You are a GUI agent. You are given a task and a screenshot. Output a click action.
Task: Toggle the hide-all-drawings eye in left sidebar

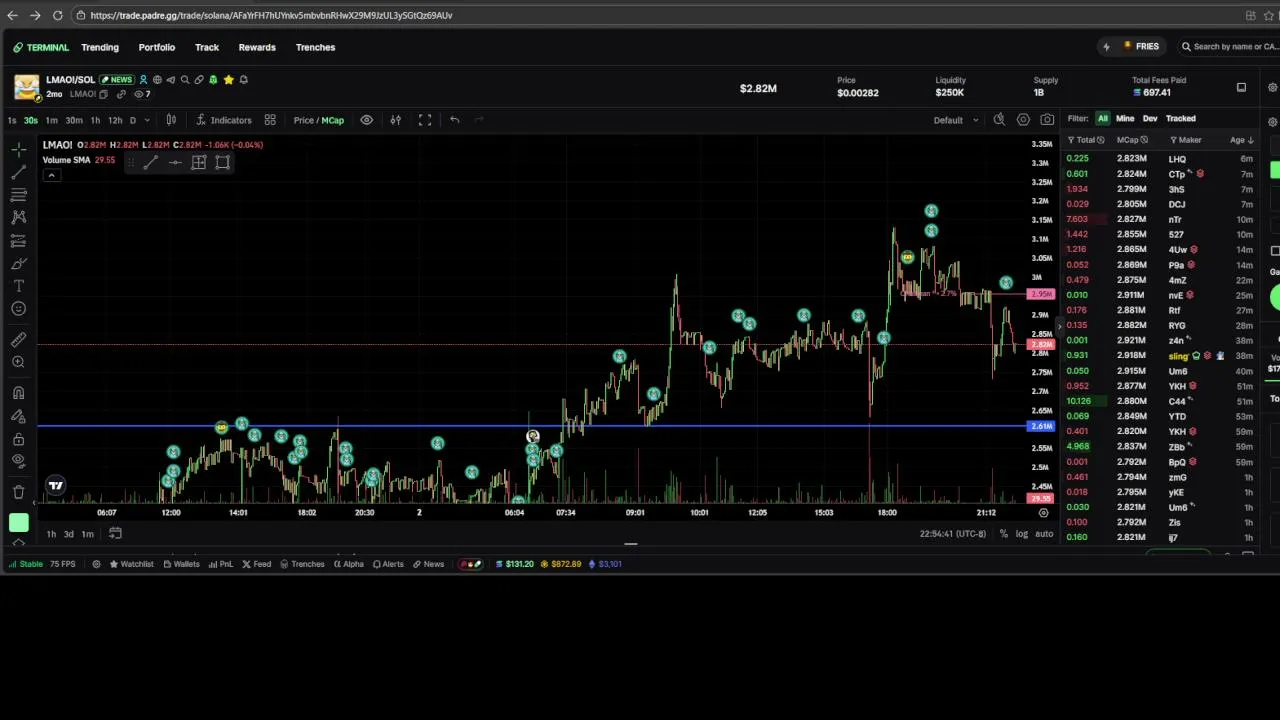pyautogui.click(x=18, y=461)
